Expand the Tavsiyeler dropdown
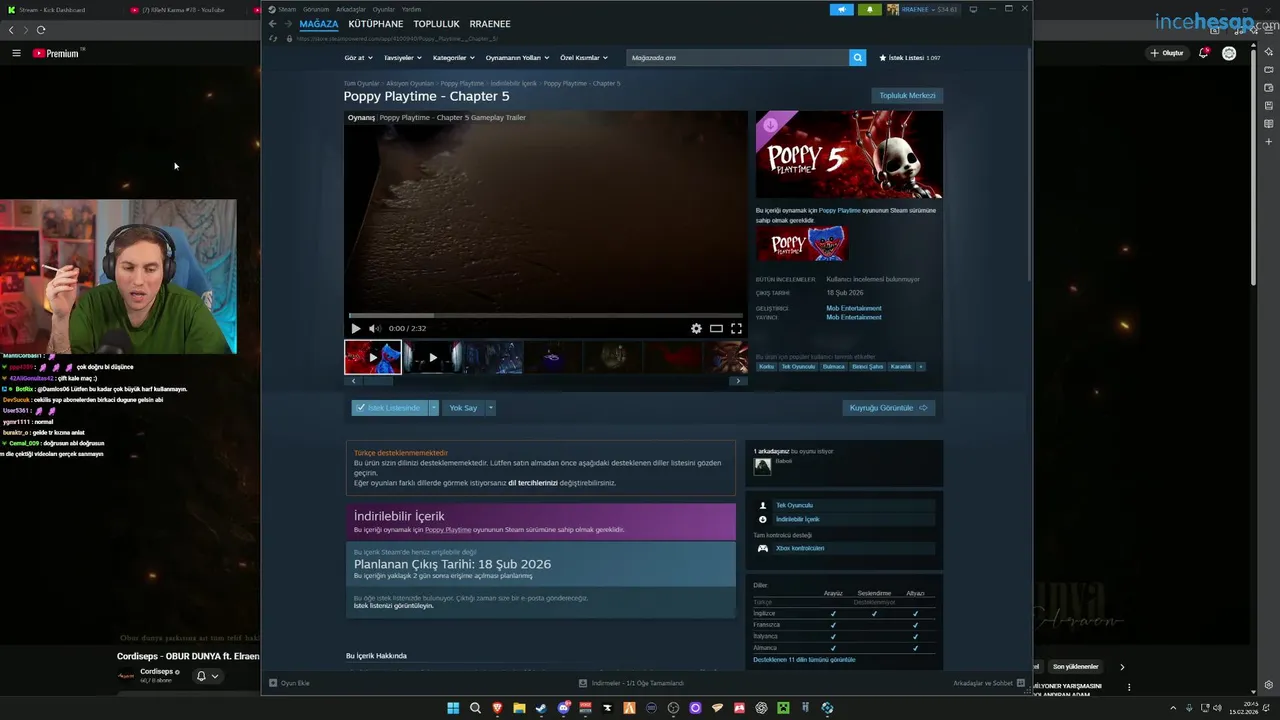 402,58
